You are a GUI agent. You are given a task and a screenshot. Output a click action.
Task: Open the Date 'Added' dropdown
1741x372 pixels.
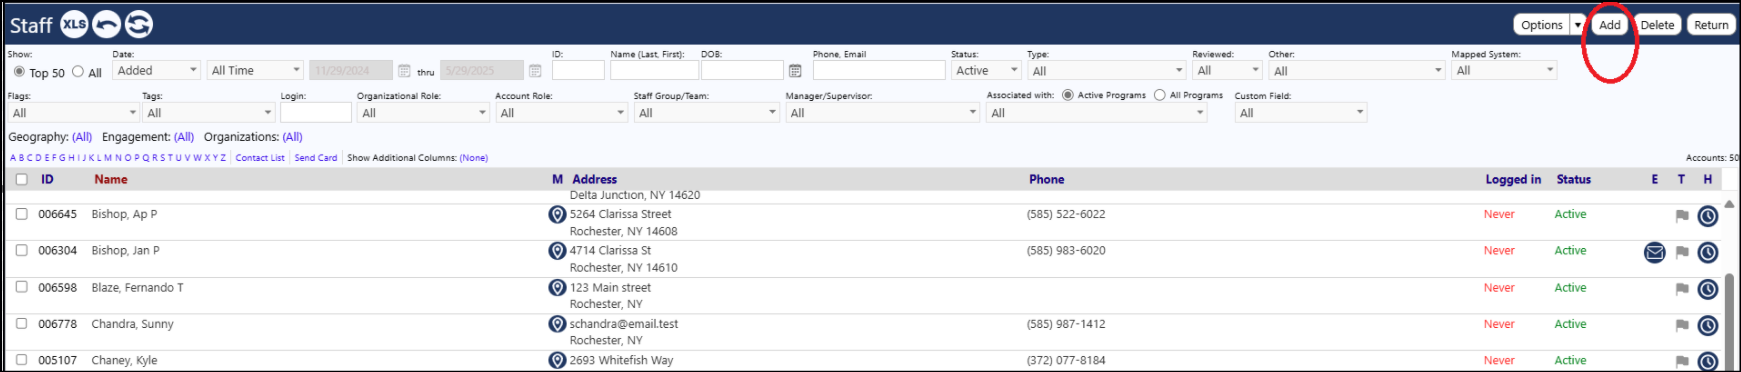157,70
